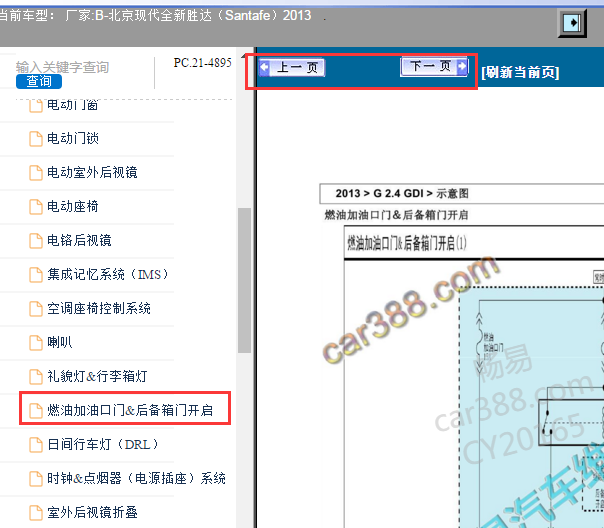Open 空调座椅控制系统 entry
Screen dimensions: 604x528
tap(99, 308)
